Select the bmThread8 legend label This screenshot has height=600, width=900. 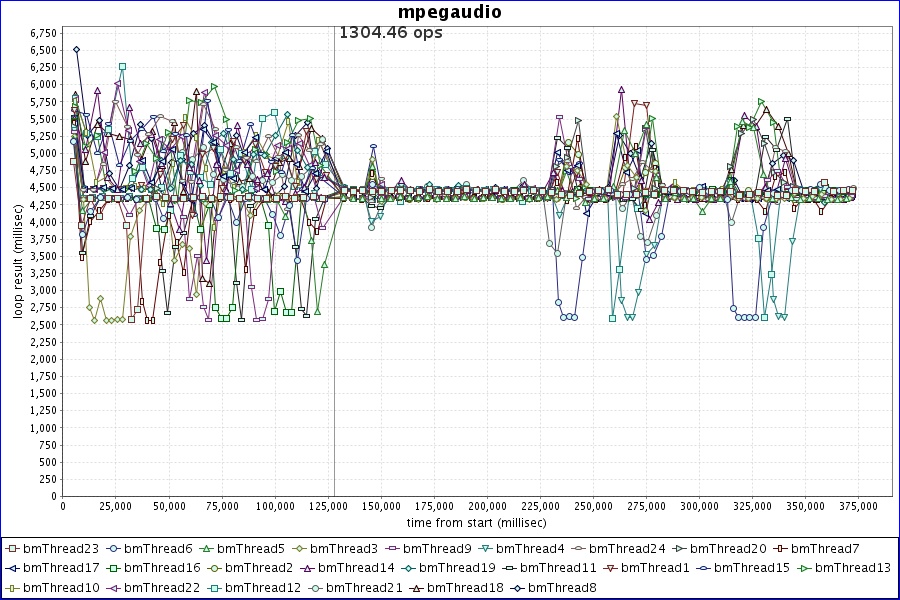[x=562, y=587]
